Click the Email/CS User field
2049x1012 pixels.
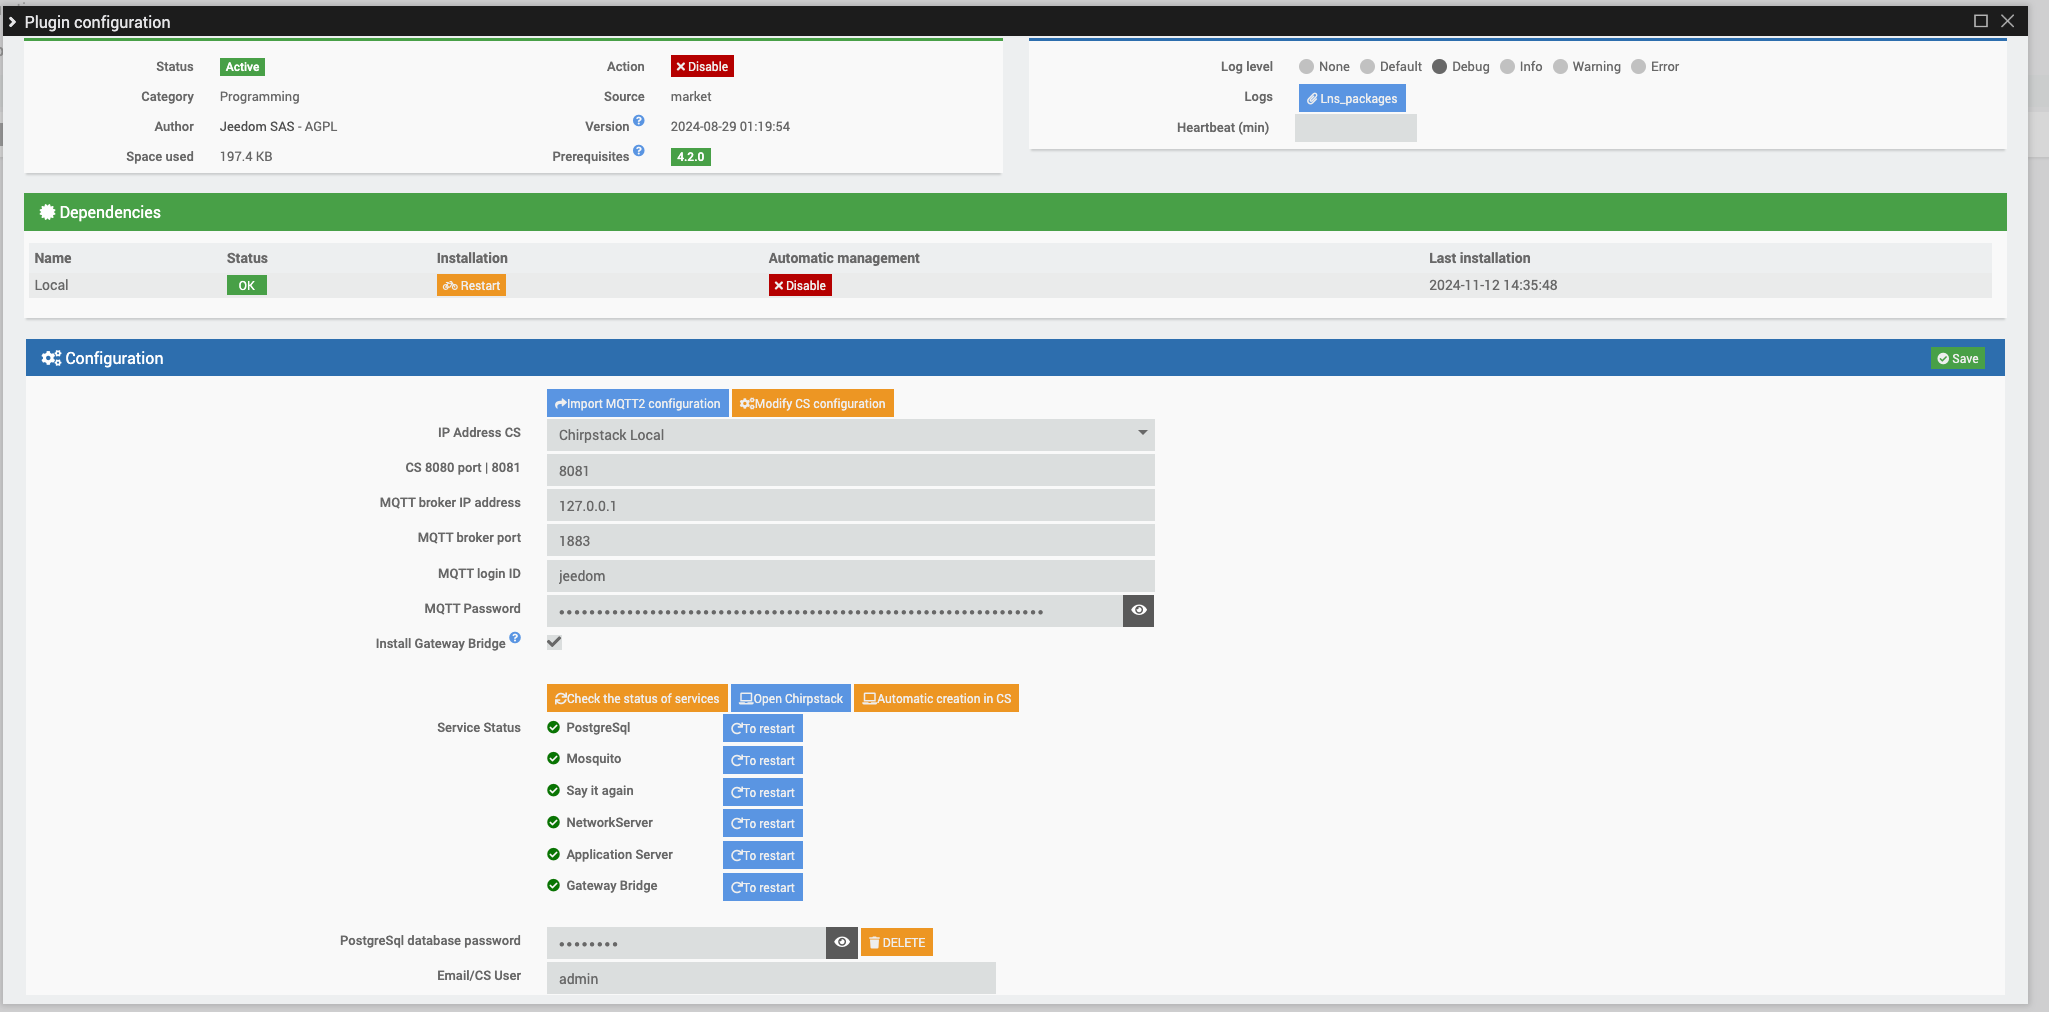coord(771,979)
